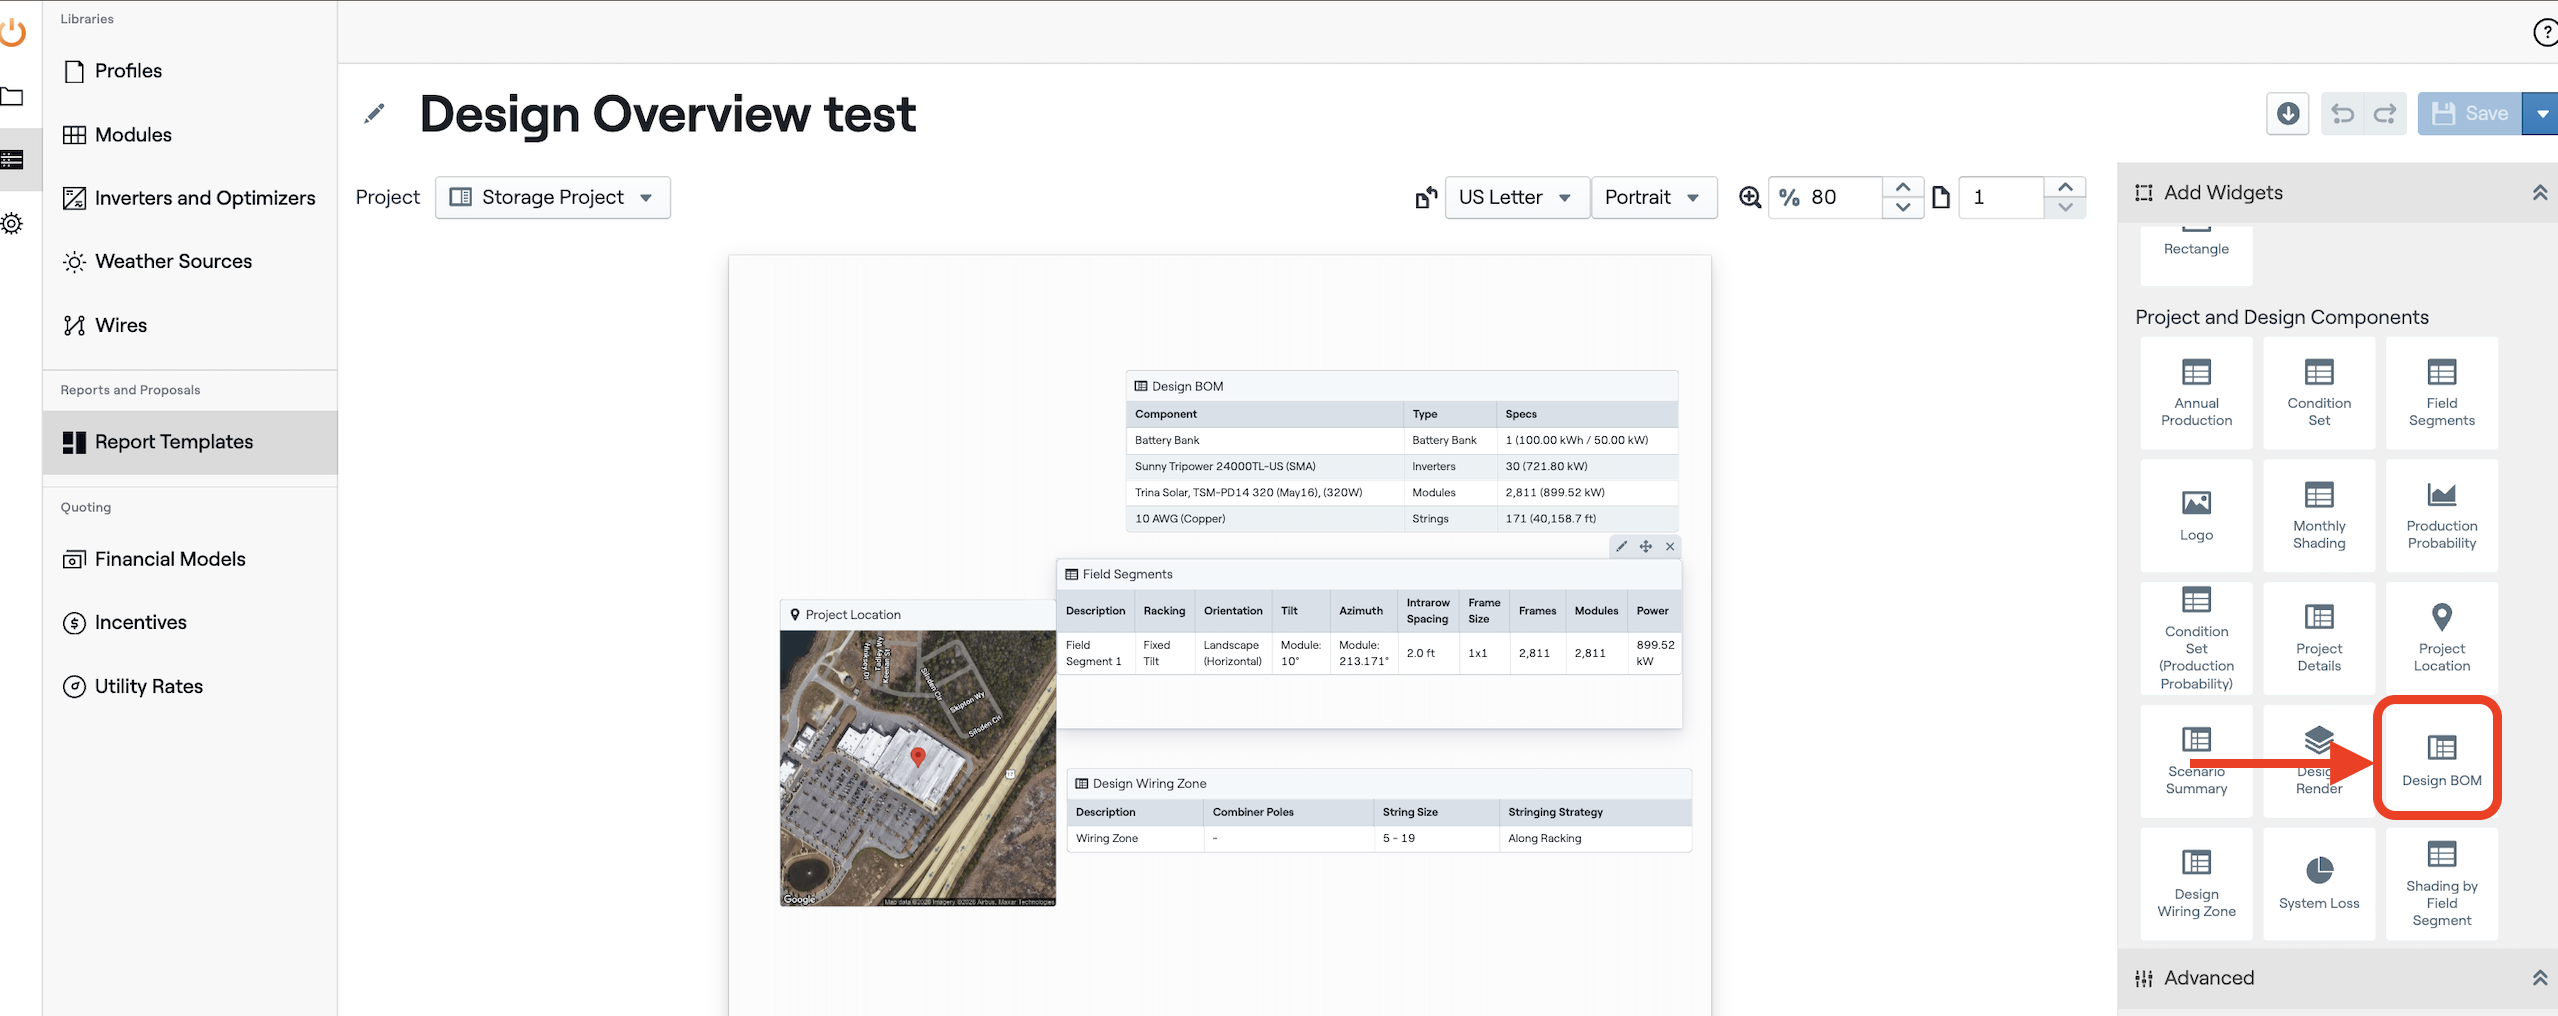Increase the zoom percentage with up arrow
Image resolution: width=2558 pixels, height=1016 pixels.
tap(1903, 188)
